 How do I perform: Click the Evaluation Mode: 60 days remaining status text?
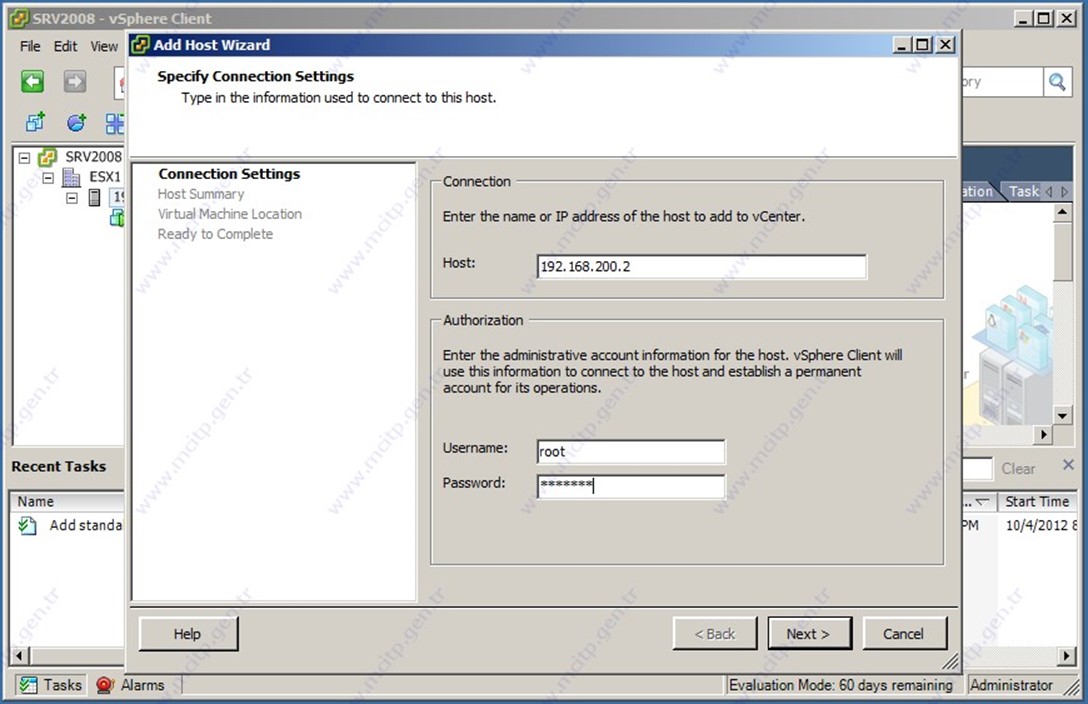pyautogui.click(x=840, y=685)
